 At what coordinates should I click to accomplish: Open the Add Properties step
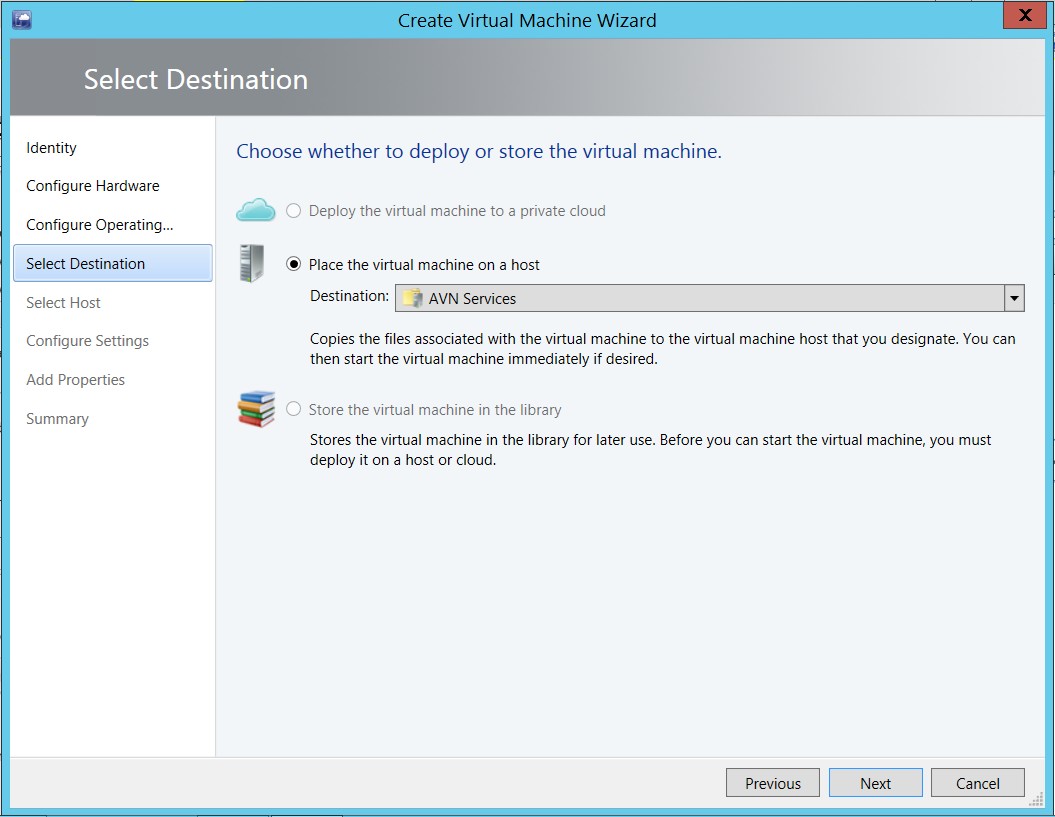[75, 380]
